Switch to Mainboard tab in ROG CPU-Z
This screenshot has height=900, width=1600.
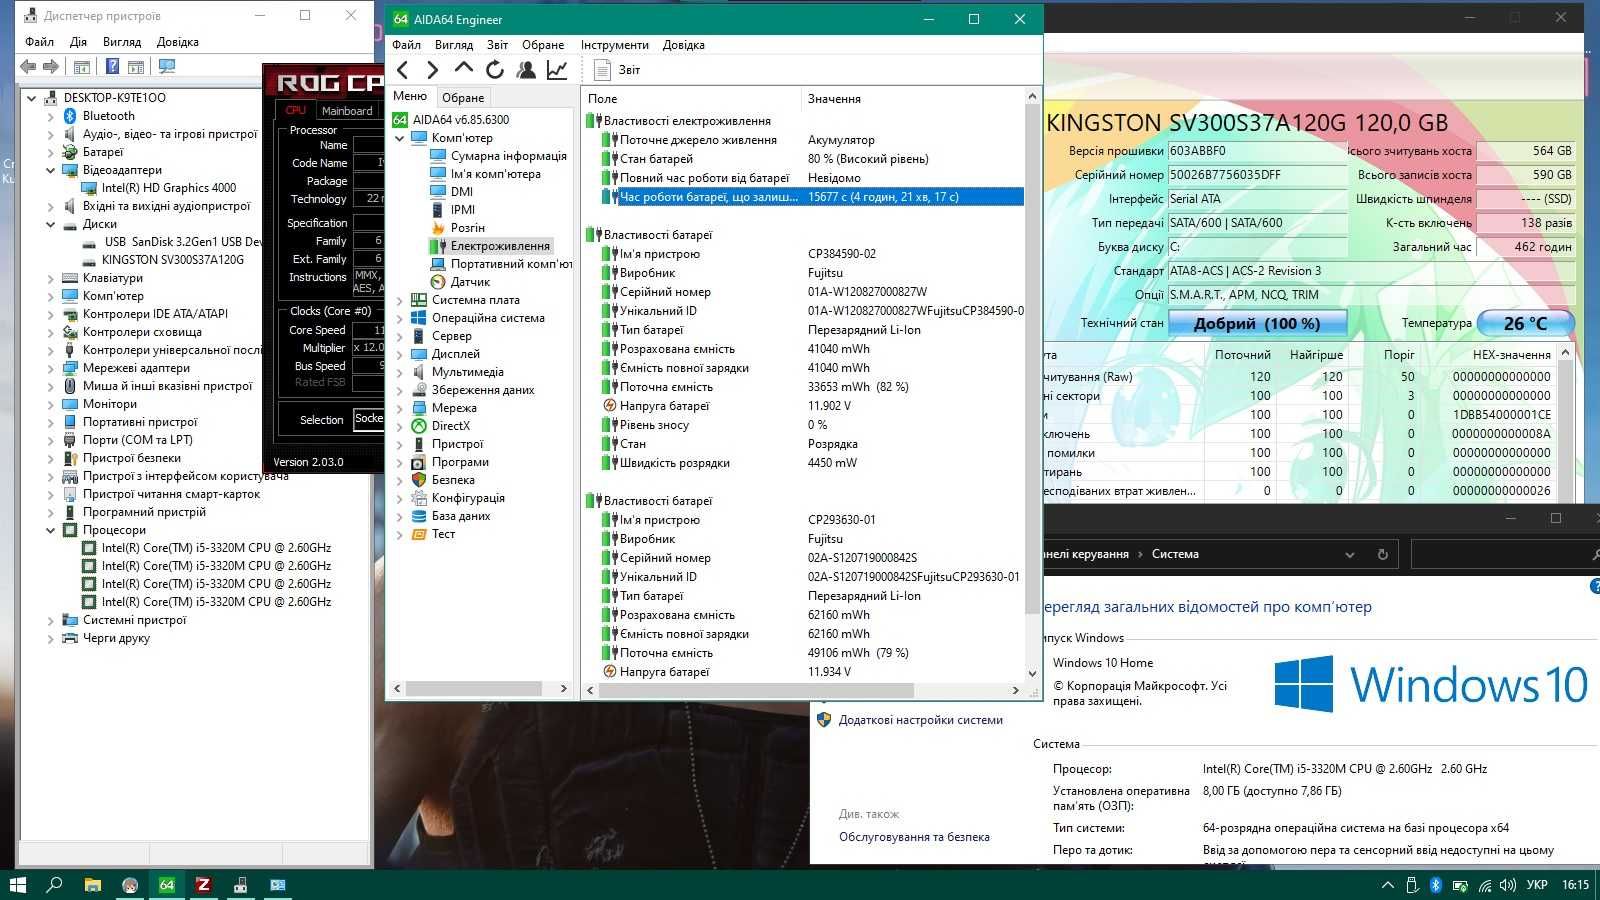click(x=347, y=111)
